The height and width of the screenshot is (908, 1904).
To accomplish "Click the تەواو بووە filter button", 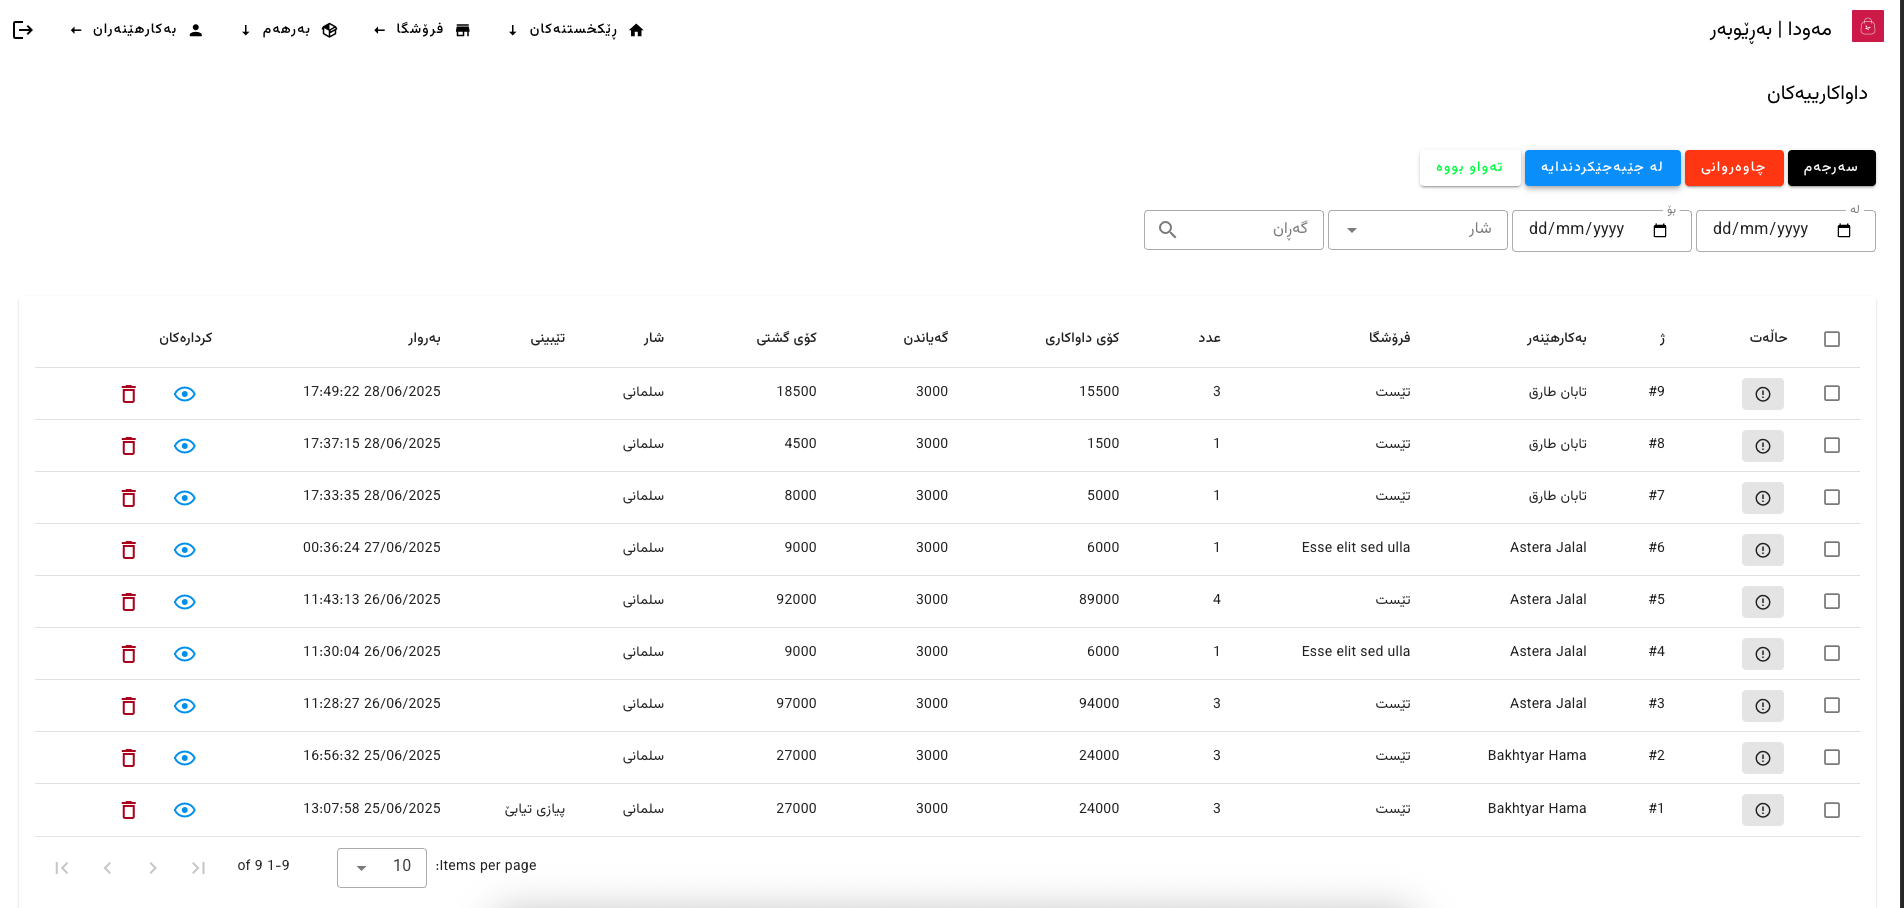I will click(x=1469, y=167).
